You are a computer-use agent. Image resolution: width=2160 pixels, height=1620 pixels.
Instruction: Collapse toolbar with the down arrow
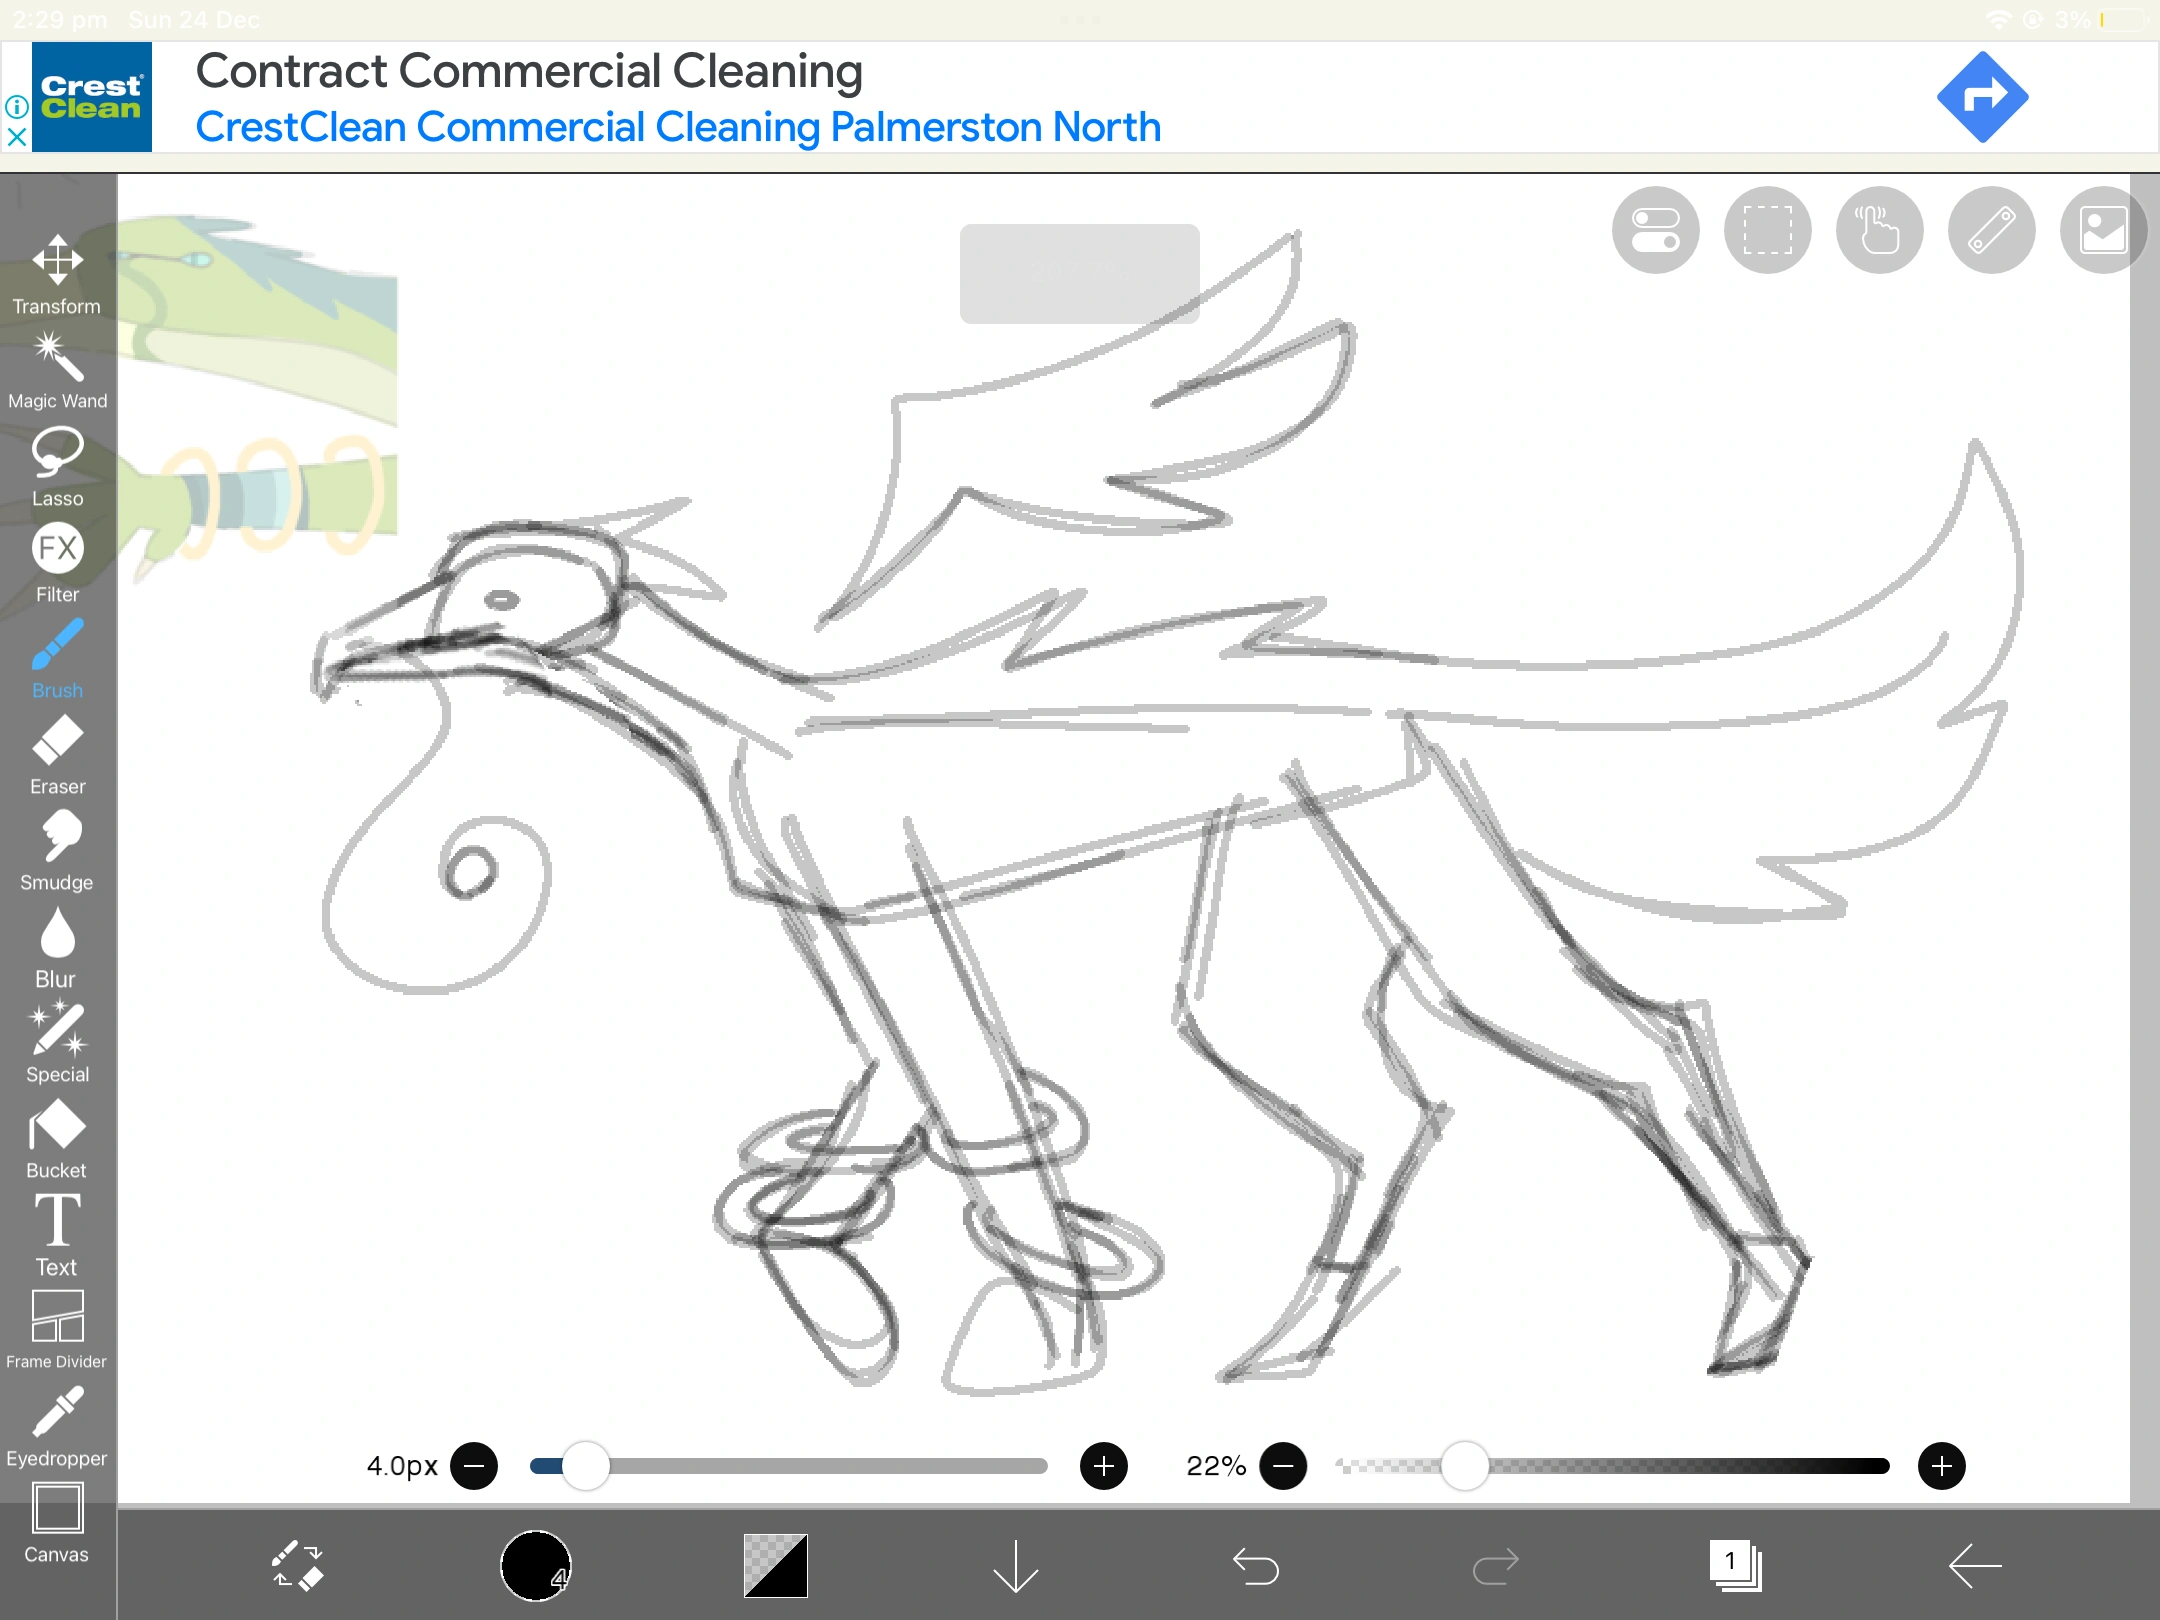(1015, 1565)
